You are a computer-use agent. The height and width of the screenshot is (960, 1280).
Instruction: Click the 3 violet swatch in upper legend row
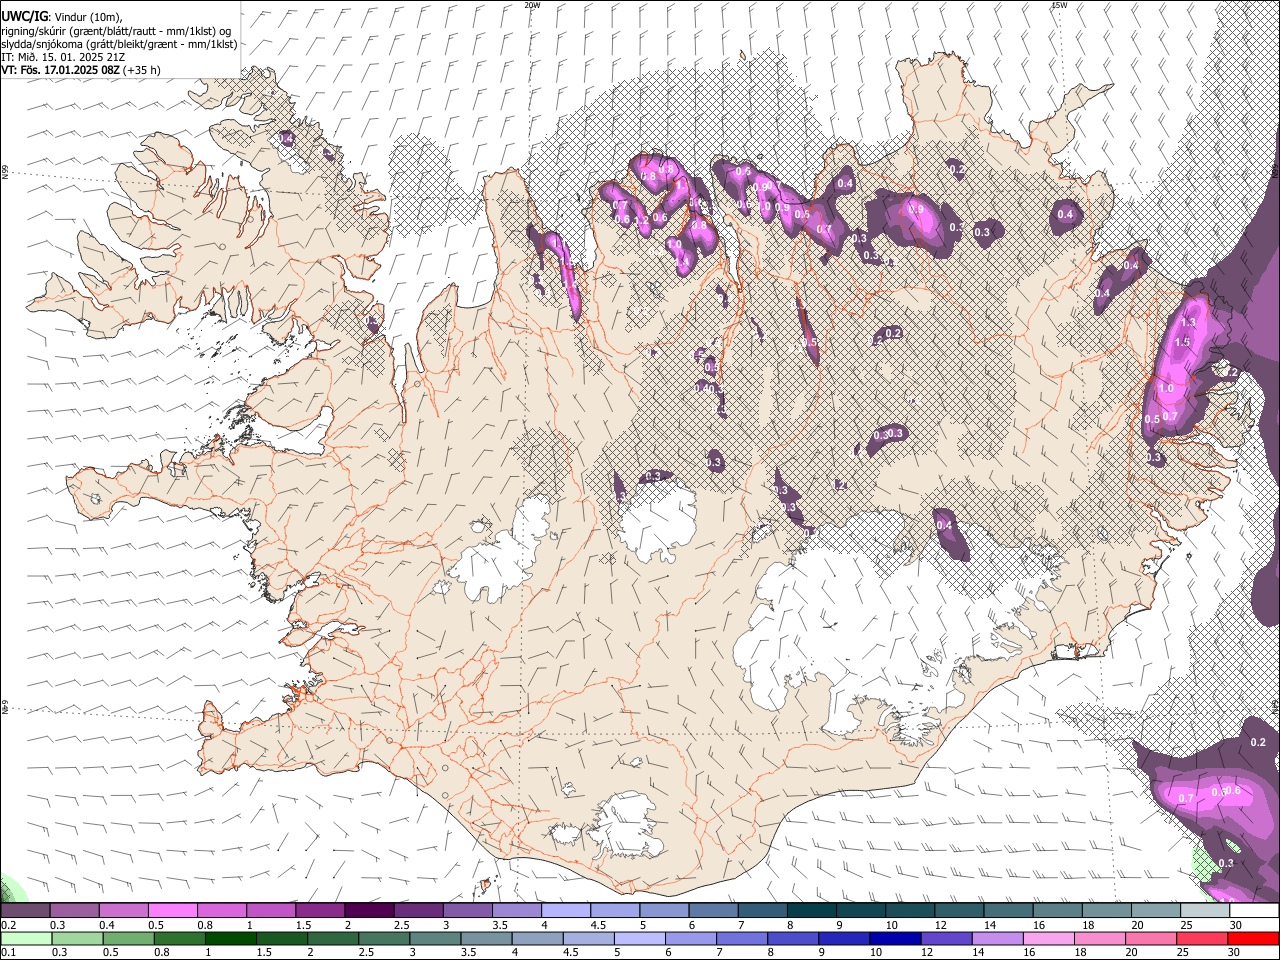point(468,911)
